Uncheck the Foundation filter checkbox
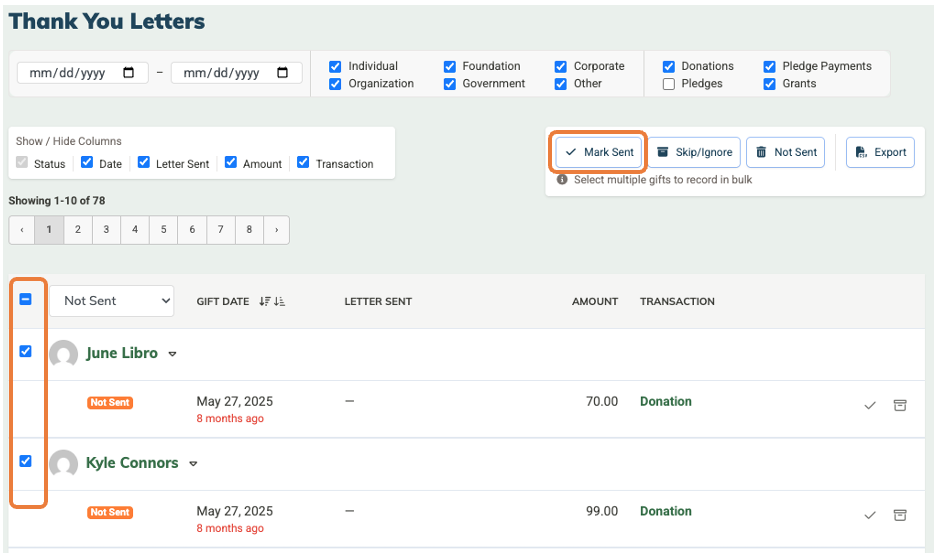This screenshot has height=555, width=936. pos(450,66)
